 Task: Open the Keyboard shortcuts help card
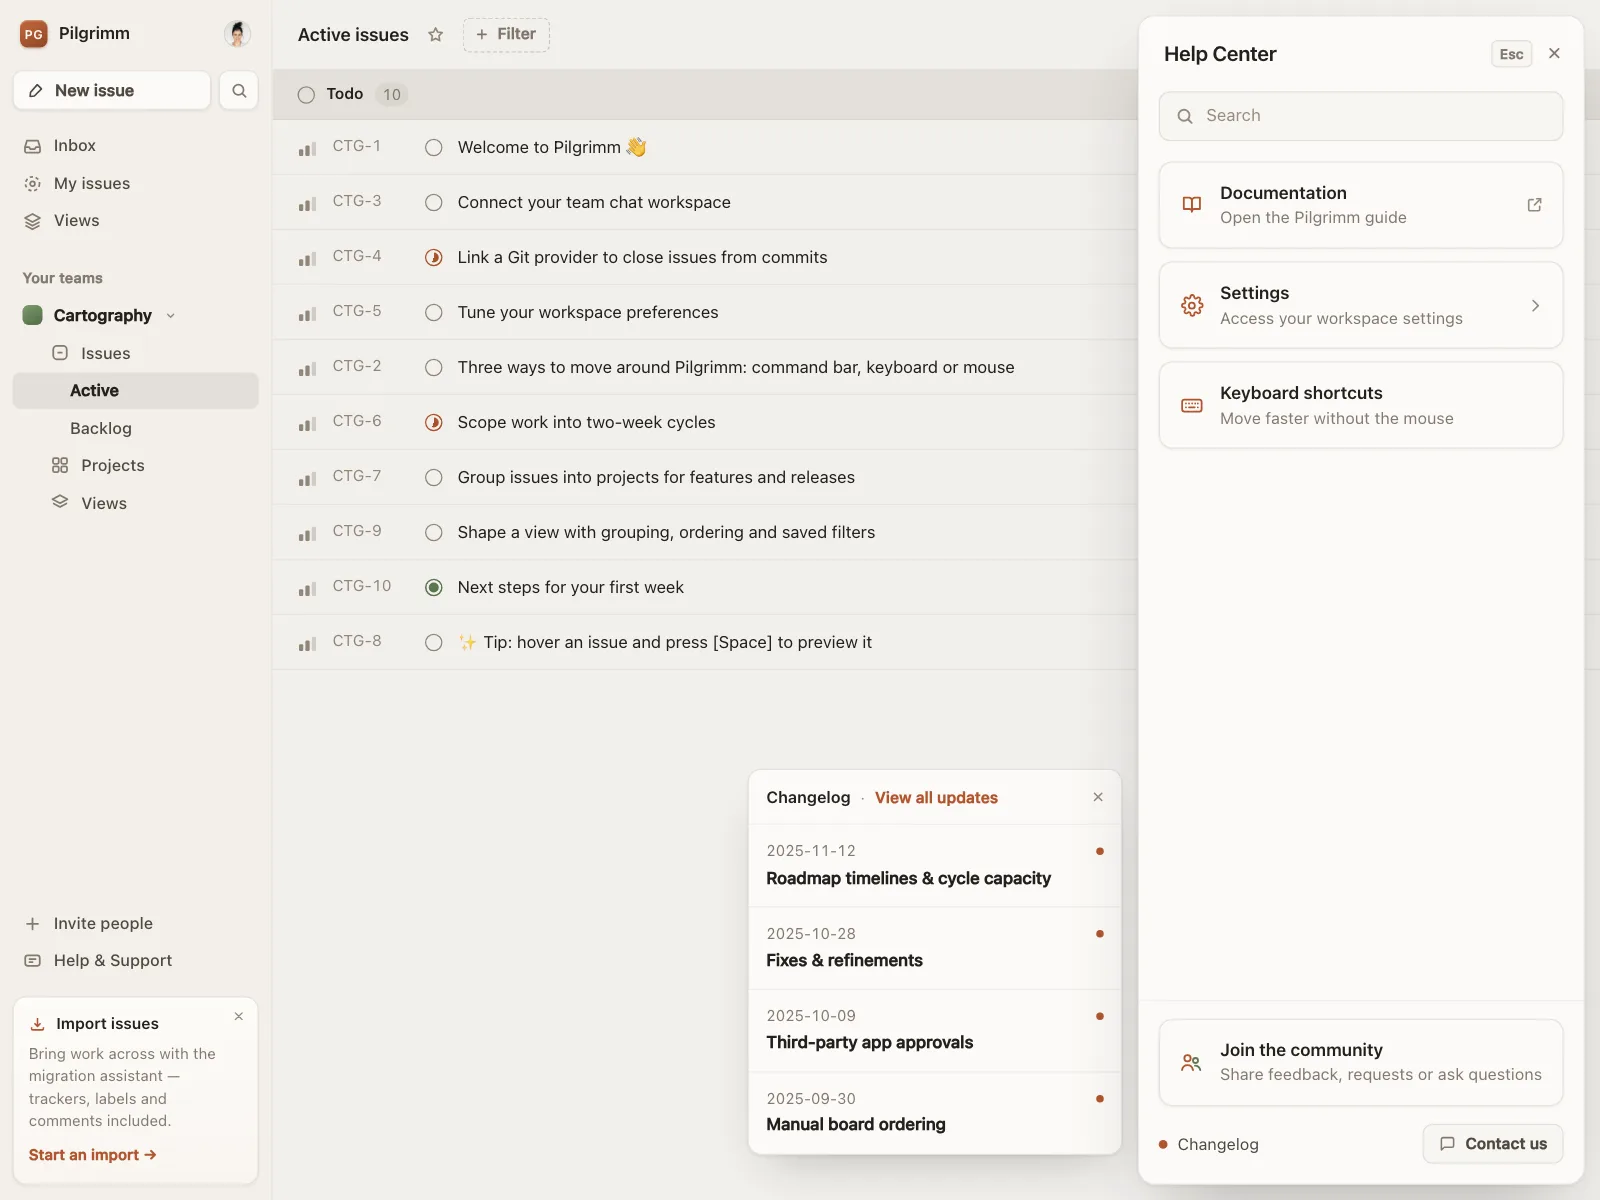[x=1361, y=405]
